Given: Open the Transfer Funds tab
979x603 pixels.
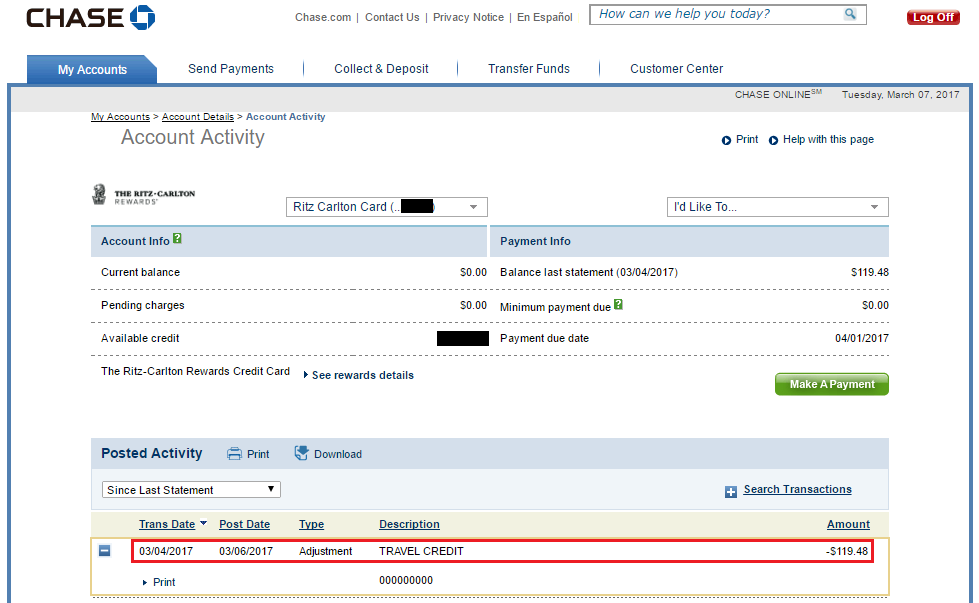Looking at the screenshot, I should point(528,69).
